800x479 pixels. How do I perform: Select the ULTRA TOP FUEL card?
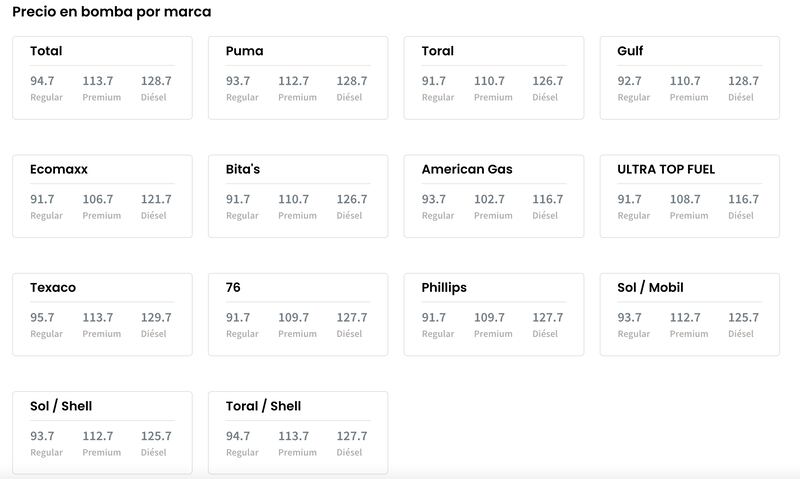coord(690,196)
